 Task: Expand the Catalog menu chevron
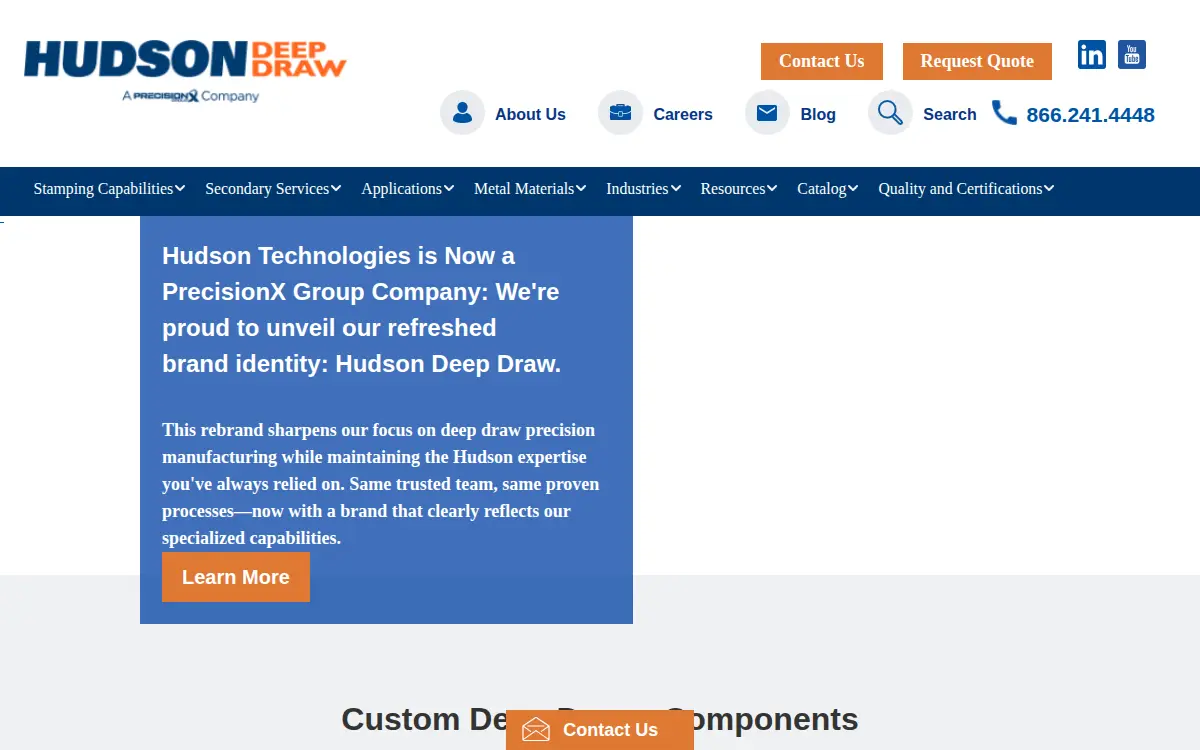(x=853, y=188)
